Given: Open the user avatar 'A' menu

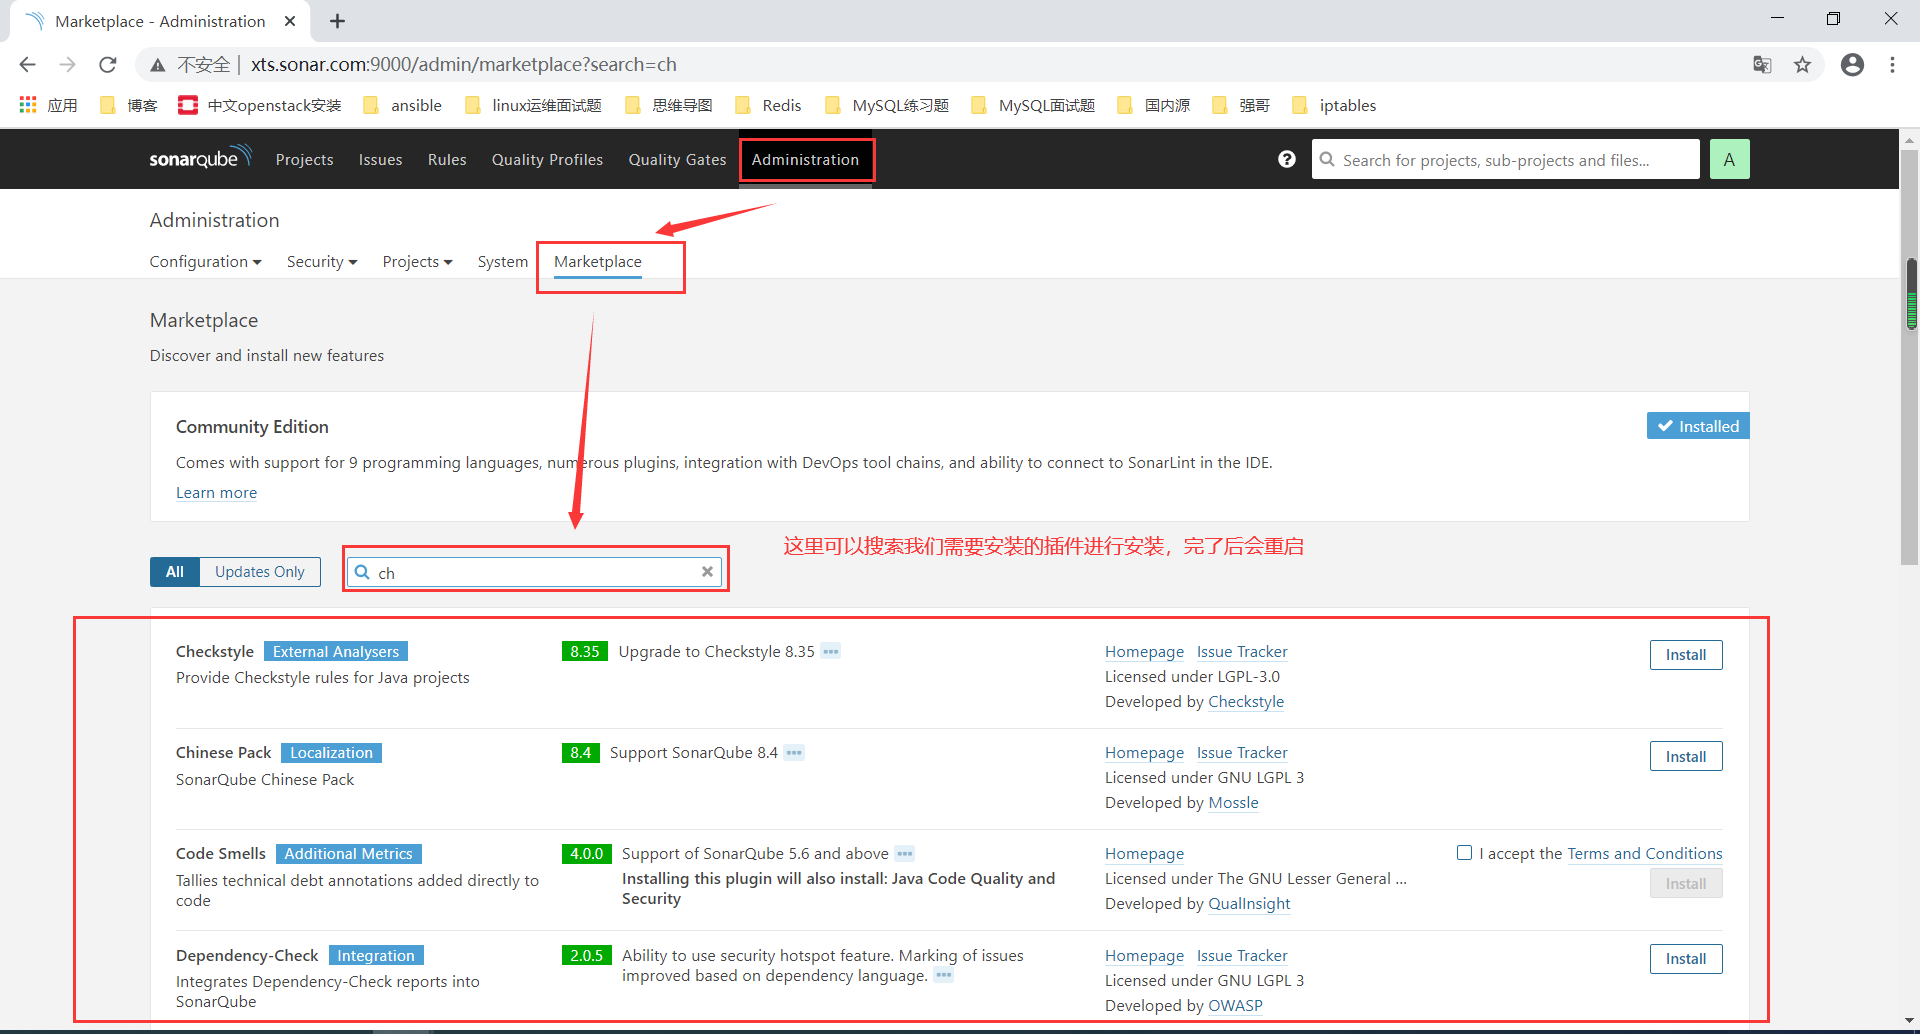Looking at the screenshot, I should coord(1729,159).
